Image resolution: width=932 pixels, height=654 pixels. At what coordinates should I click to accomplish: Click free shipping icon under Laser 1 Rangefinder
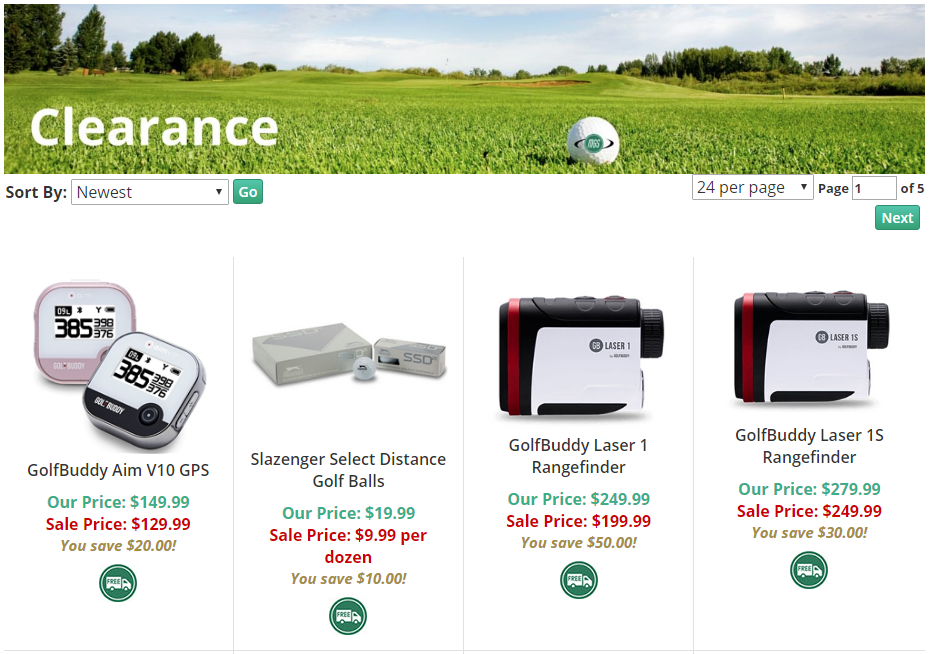(x=579, y=580)
